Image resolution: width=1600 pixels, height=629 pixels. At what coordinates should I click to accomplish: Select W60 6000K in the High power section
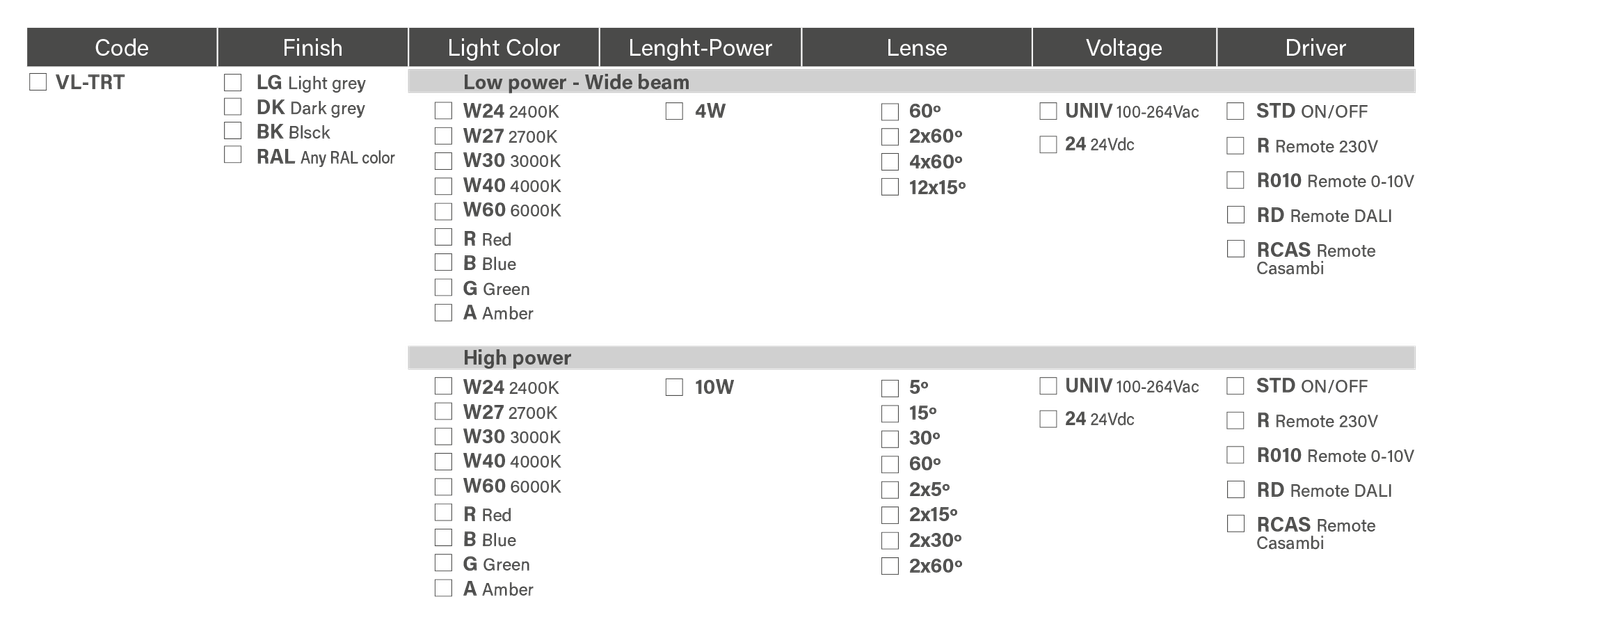[443, 487]
